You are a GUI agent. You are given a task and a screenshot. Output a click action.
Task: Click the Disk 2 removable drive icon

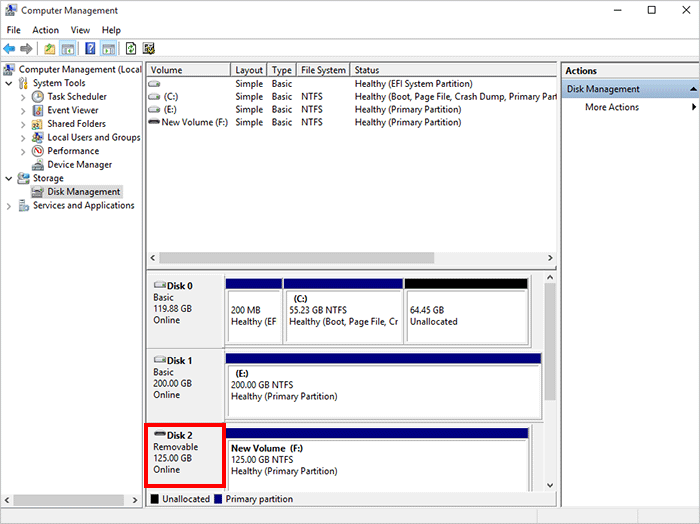pyautogui.click(x=160, y=434)
